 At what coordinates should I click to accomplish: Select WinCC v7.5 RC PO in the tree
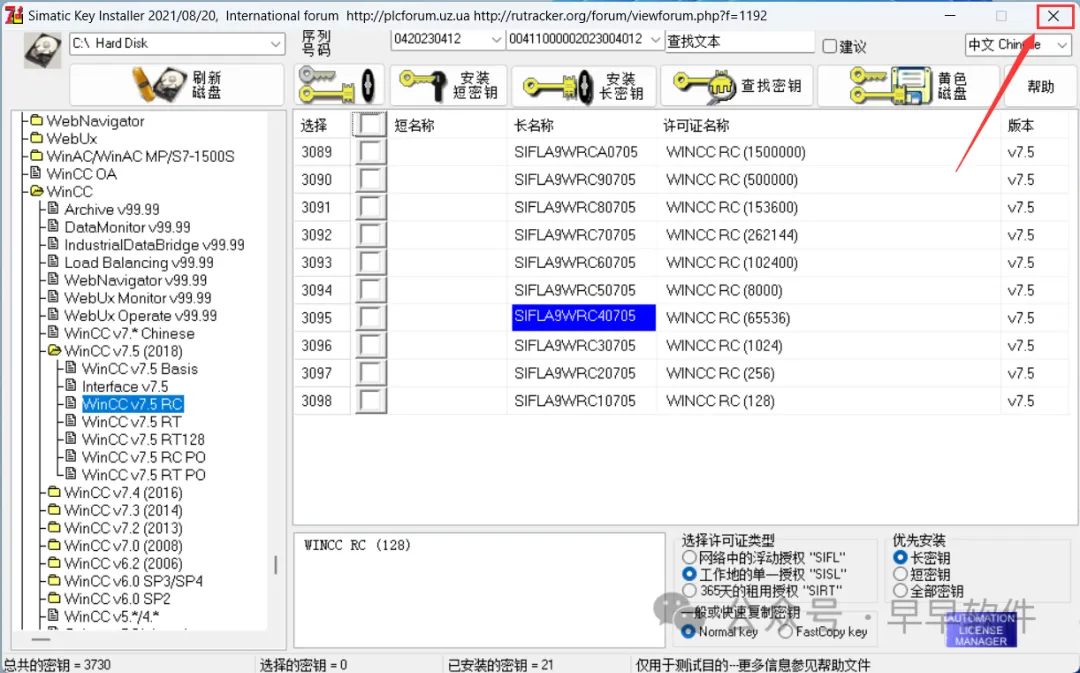tap(144, 457)
